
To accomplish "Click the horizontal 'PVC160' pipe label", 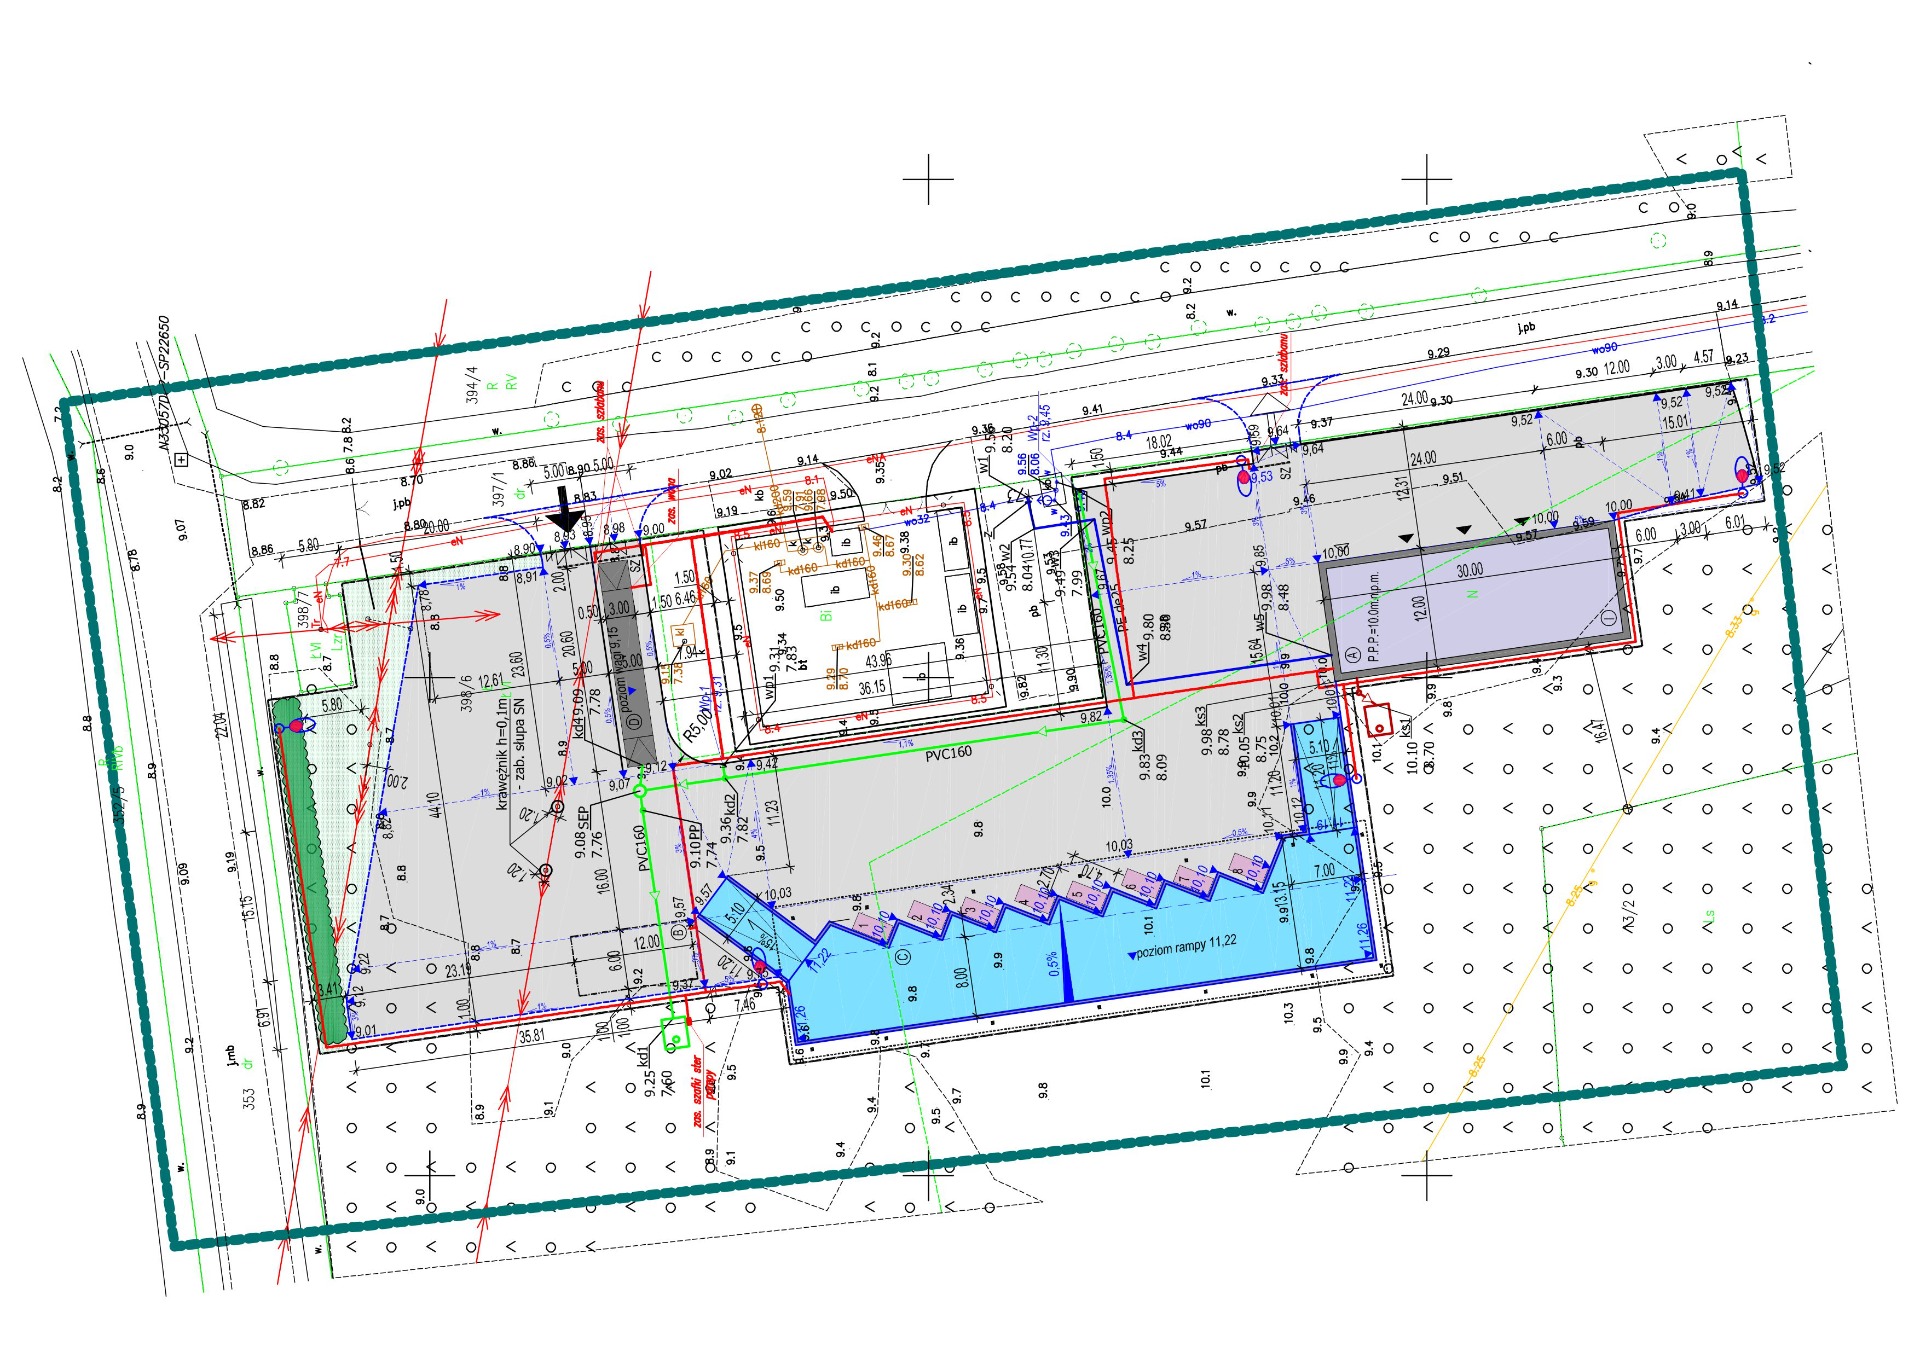I will (x=948, y=753).
